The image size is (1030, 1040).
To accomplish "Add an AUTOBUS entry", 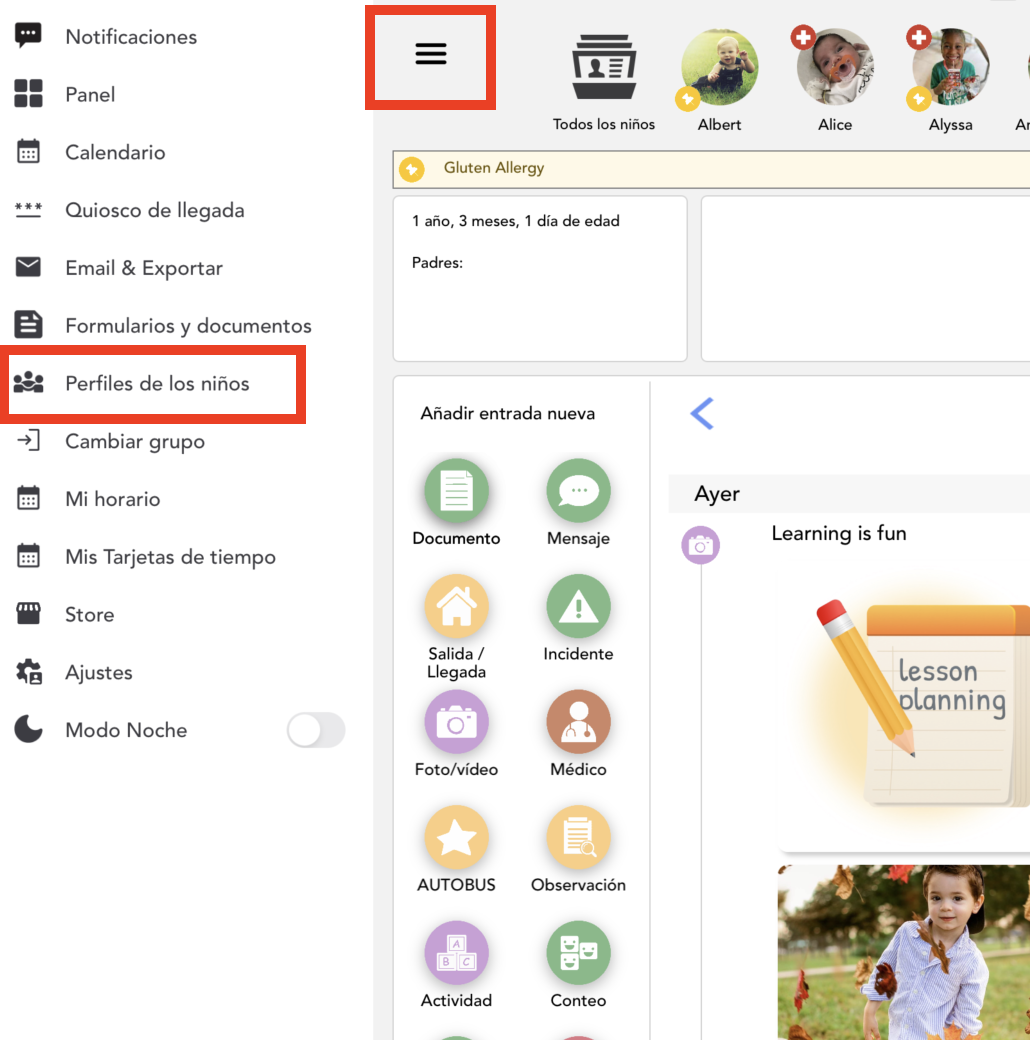I will click(456, 838).
